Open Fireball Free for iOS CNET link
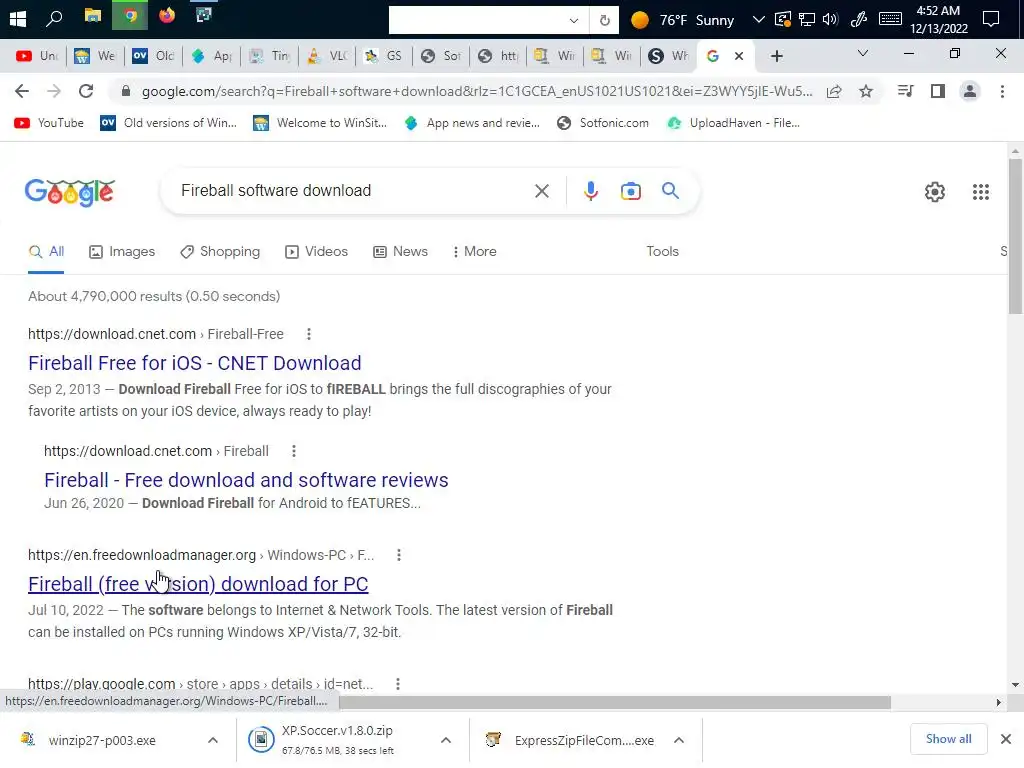The height and width of the screenshot is (768, 1024). 195,363
